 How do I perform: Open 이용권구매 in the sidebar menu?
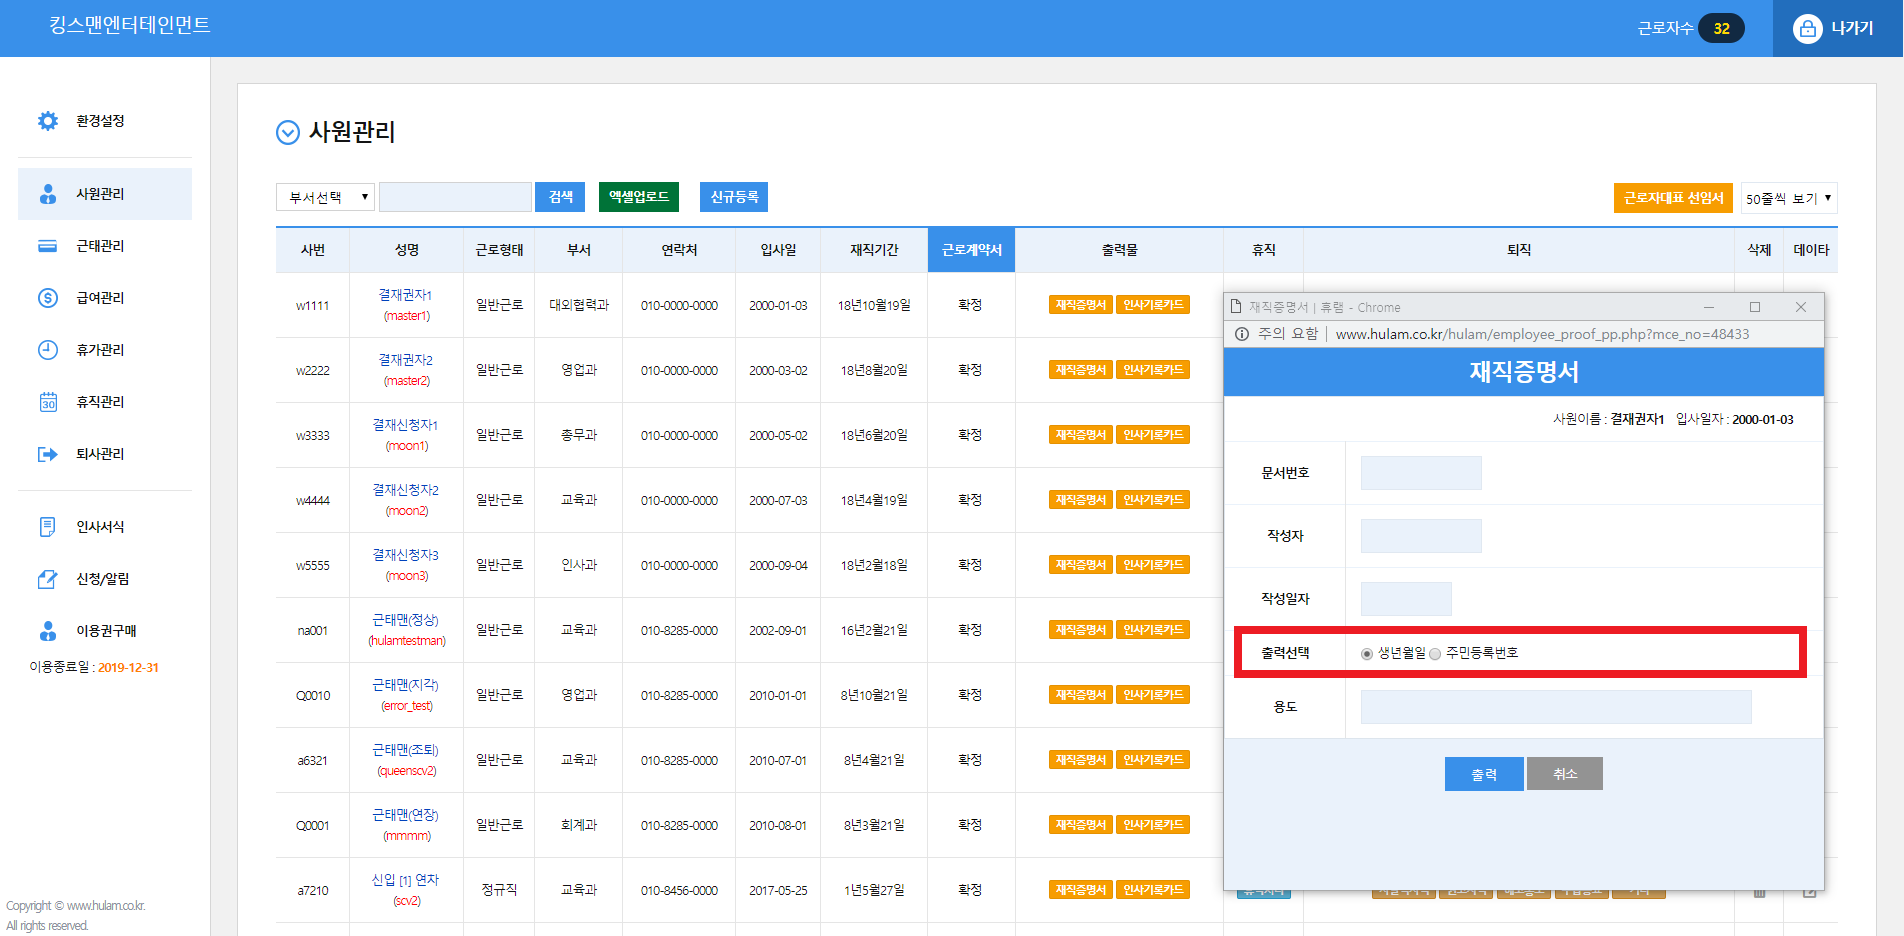point(106,631)
